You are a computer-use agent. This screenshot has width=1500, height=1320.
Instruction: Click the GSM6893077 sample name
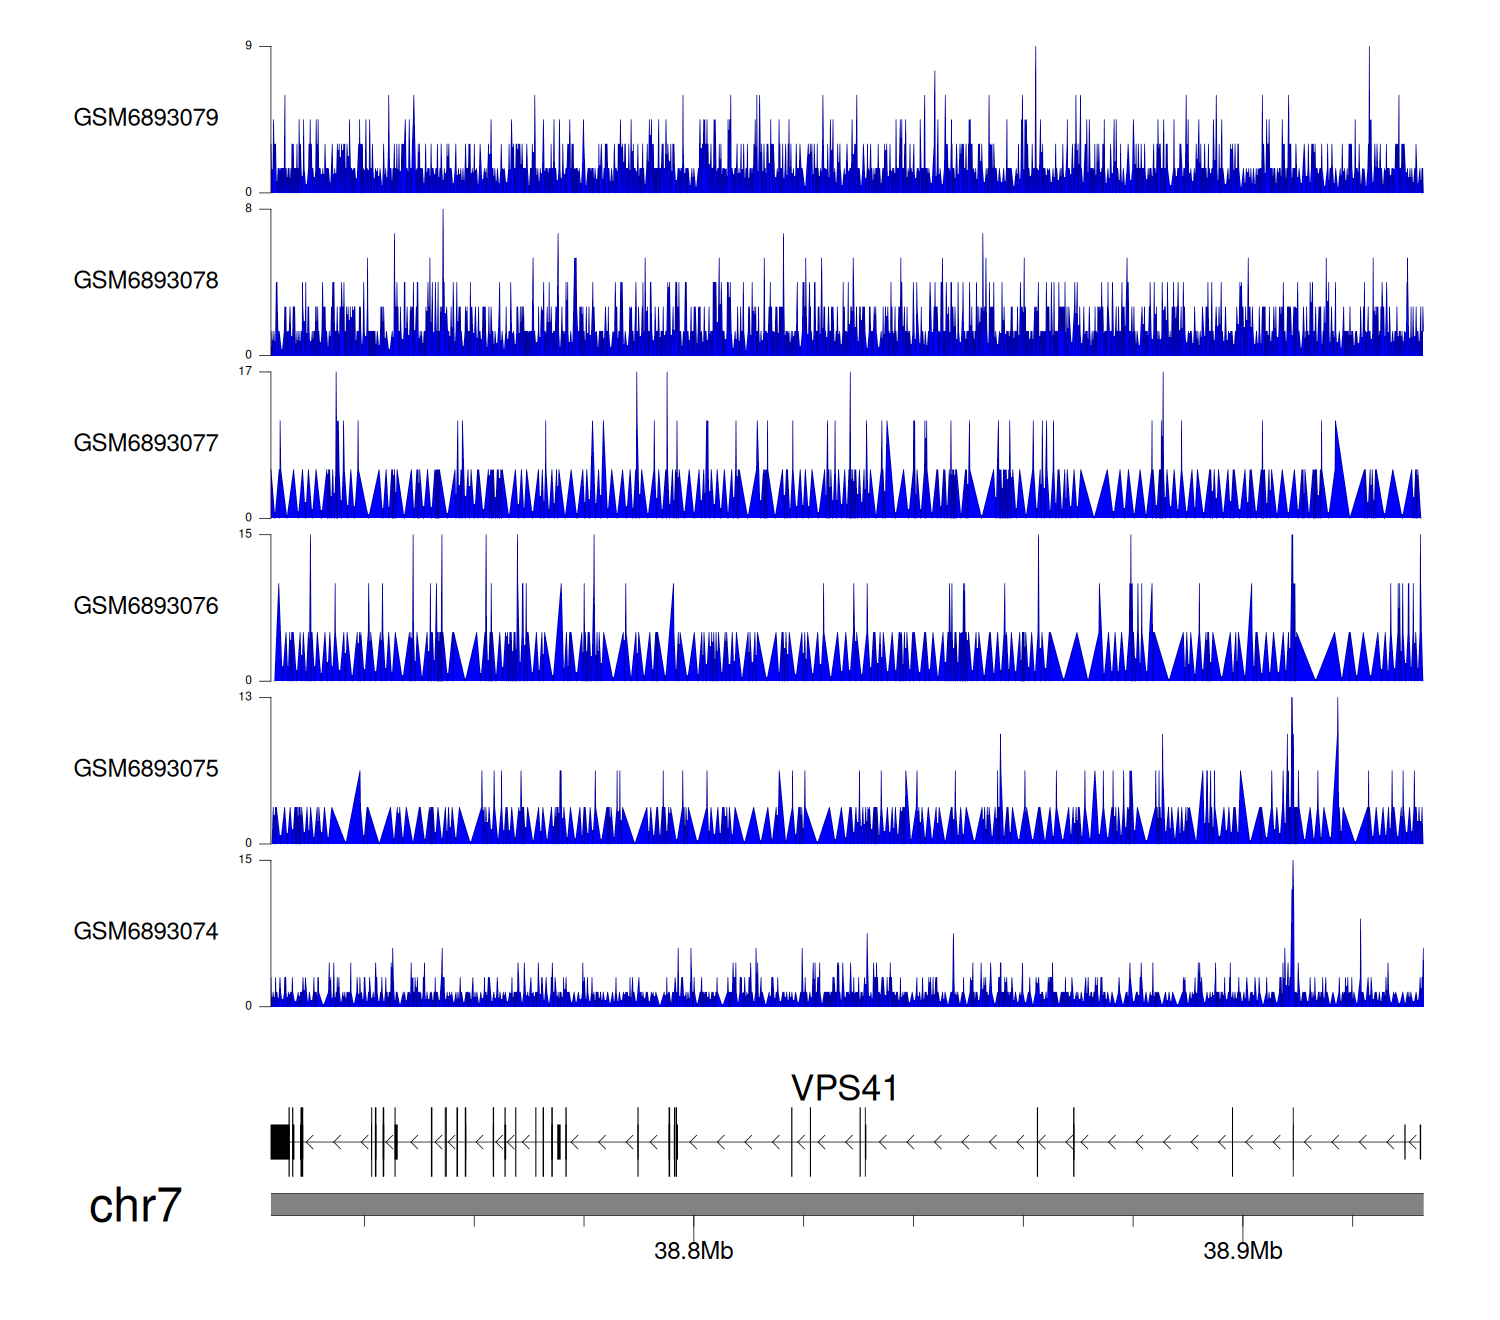(x=146, y=443)
